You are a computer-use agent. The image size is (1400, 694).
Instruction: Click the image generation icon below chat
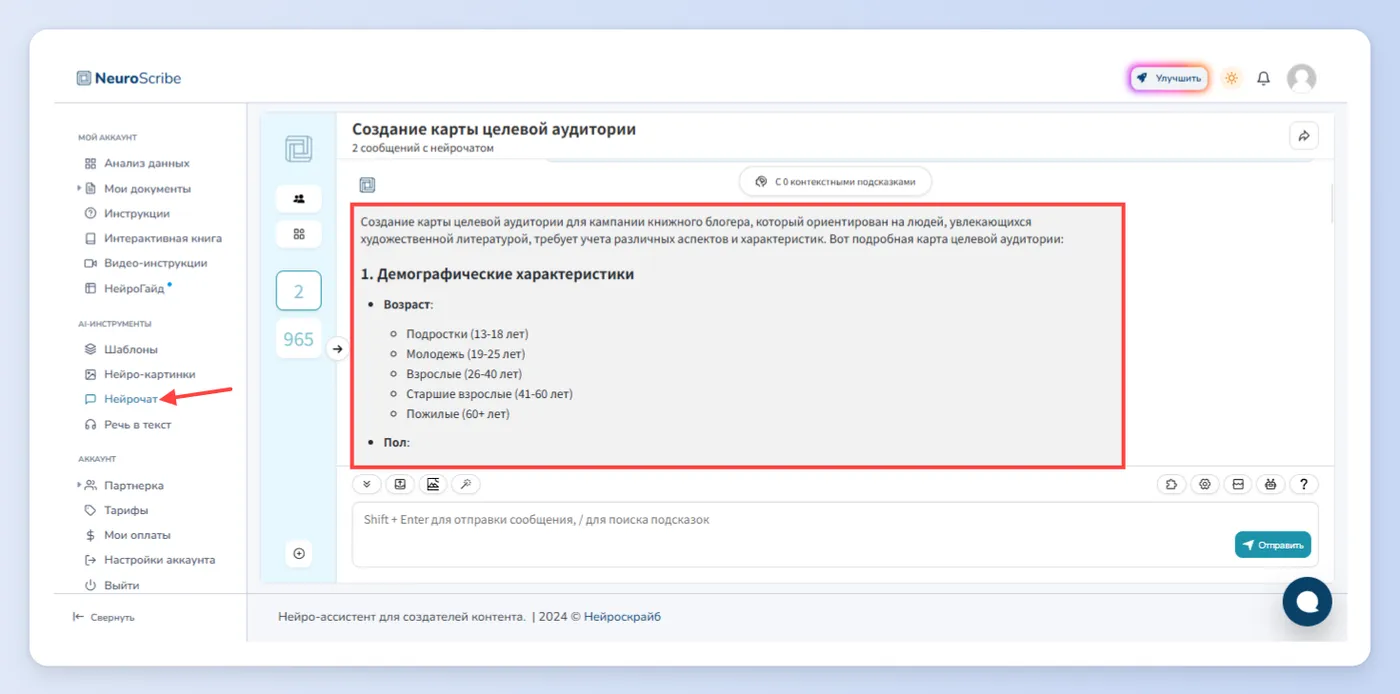[433, 484]
